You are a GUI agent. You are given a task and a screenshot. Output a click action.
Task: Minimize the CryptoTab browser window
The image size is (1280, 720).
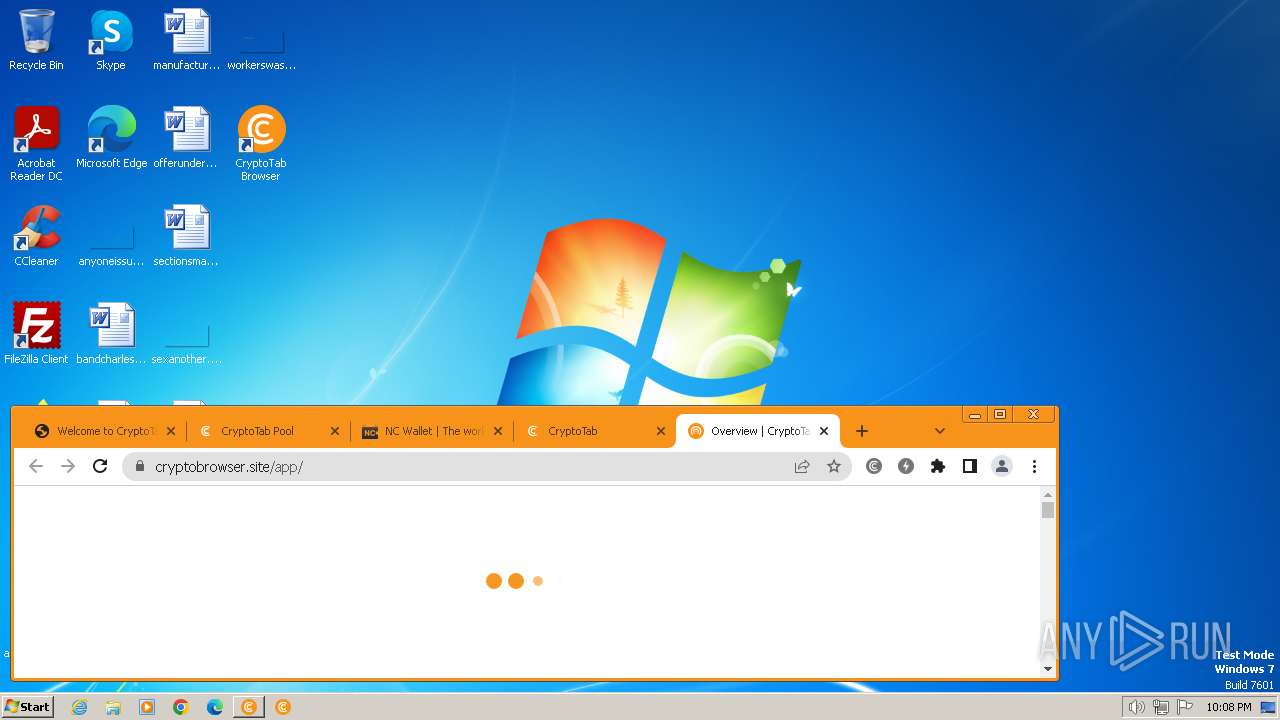point(975,414)
